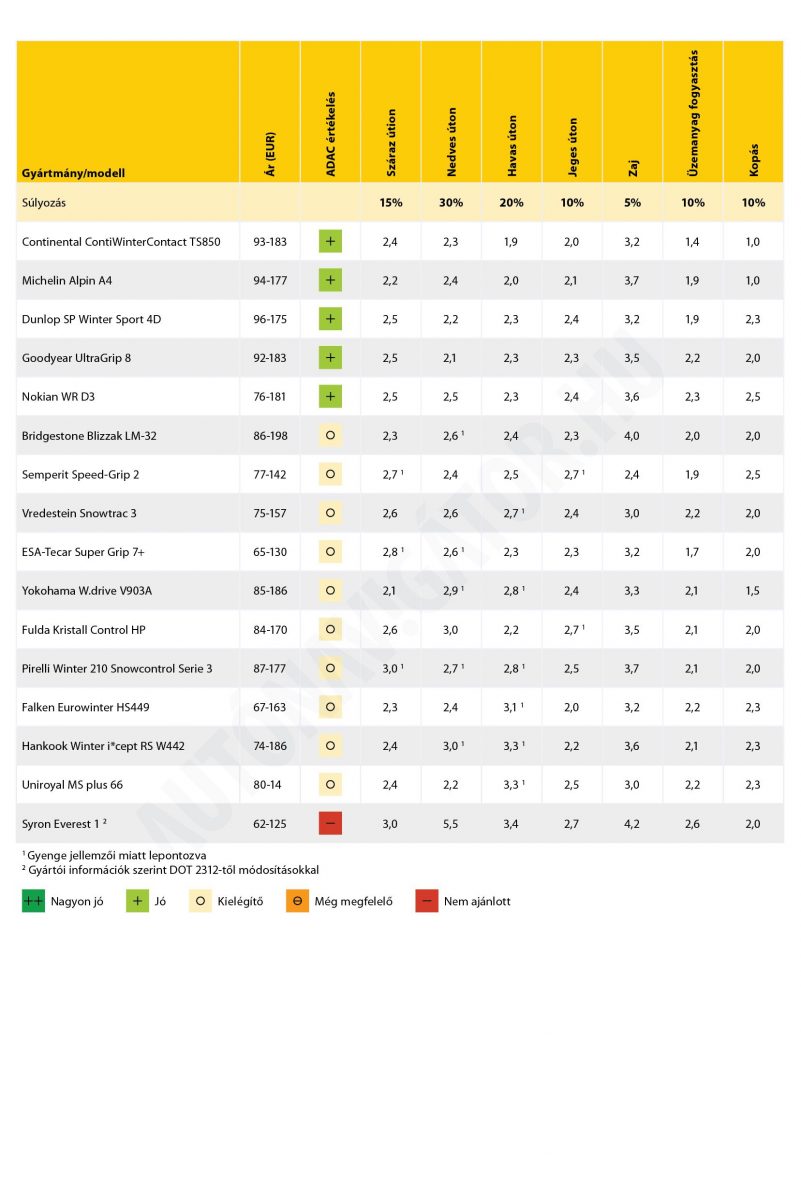Click the 'ADAC értékelés' column header
The width and height of the screenshot is (801, 1200).
(x=331, y=135)
